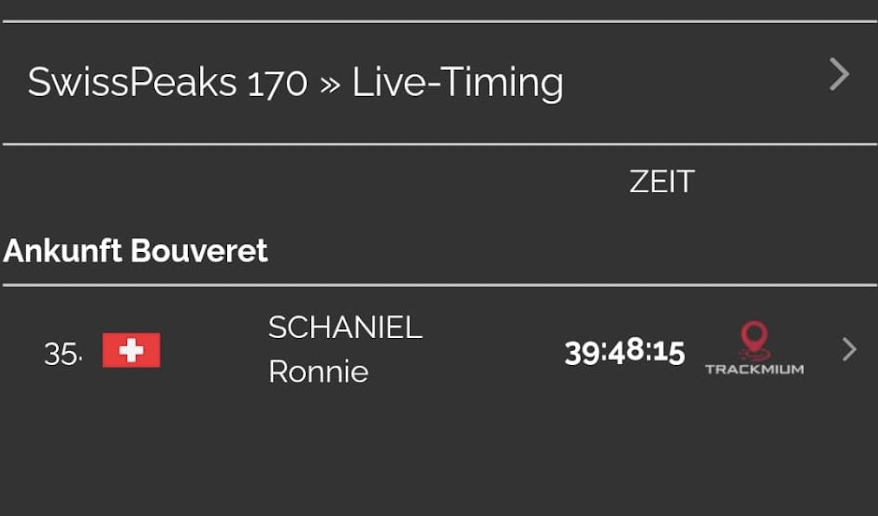The image size is (878, 516).
Task: Click the number 170 in the title
Action: pos(276,82)
